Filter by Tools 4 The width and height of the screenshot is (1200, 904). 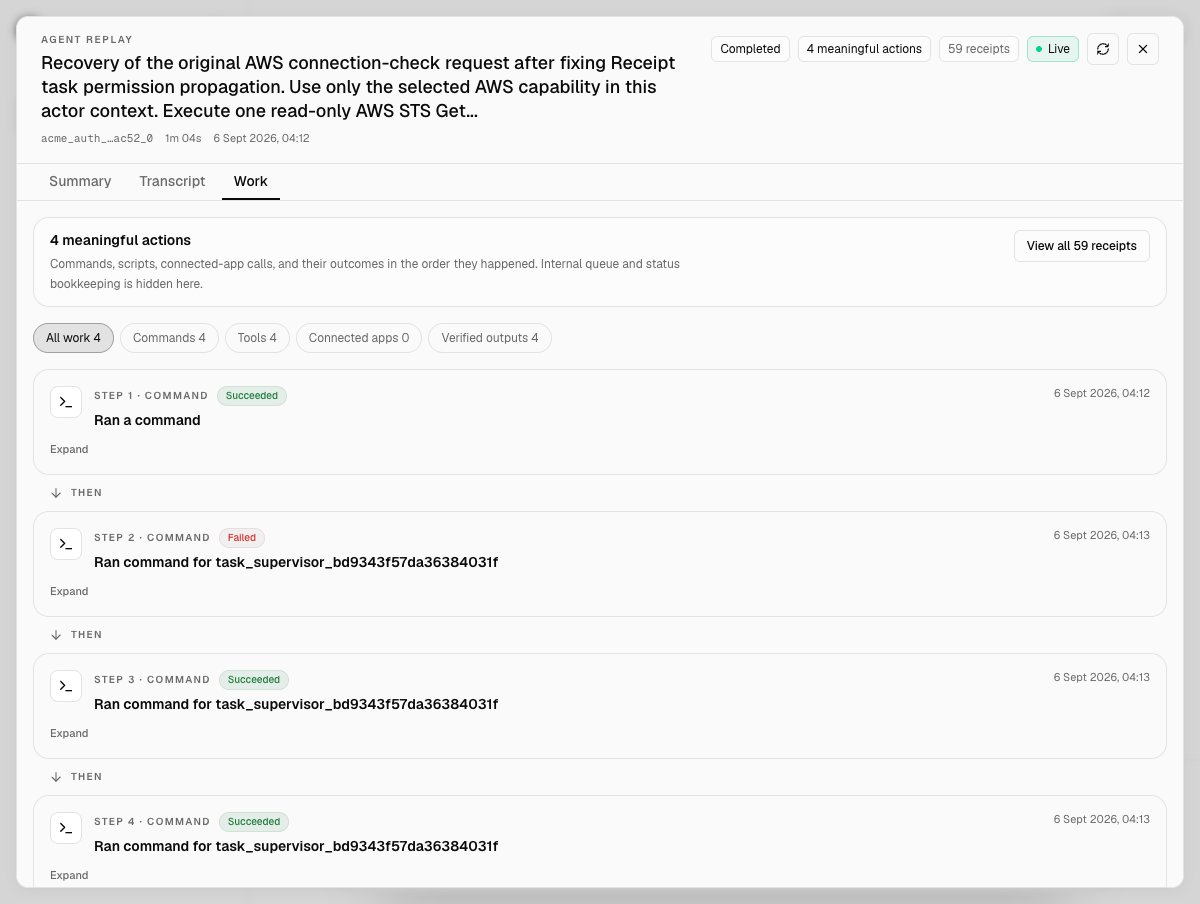coord(258,338)
